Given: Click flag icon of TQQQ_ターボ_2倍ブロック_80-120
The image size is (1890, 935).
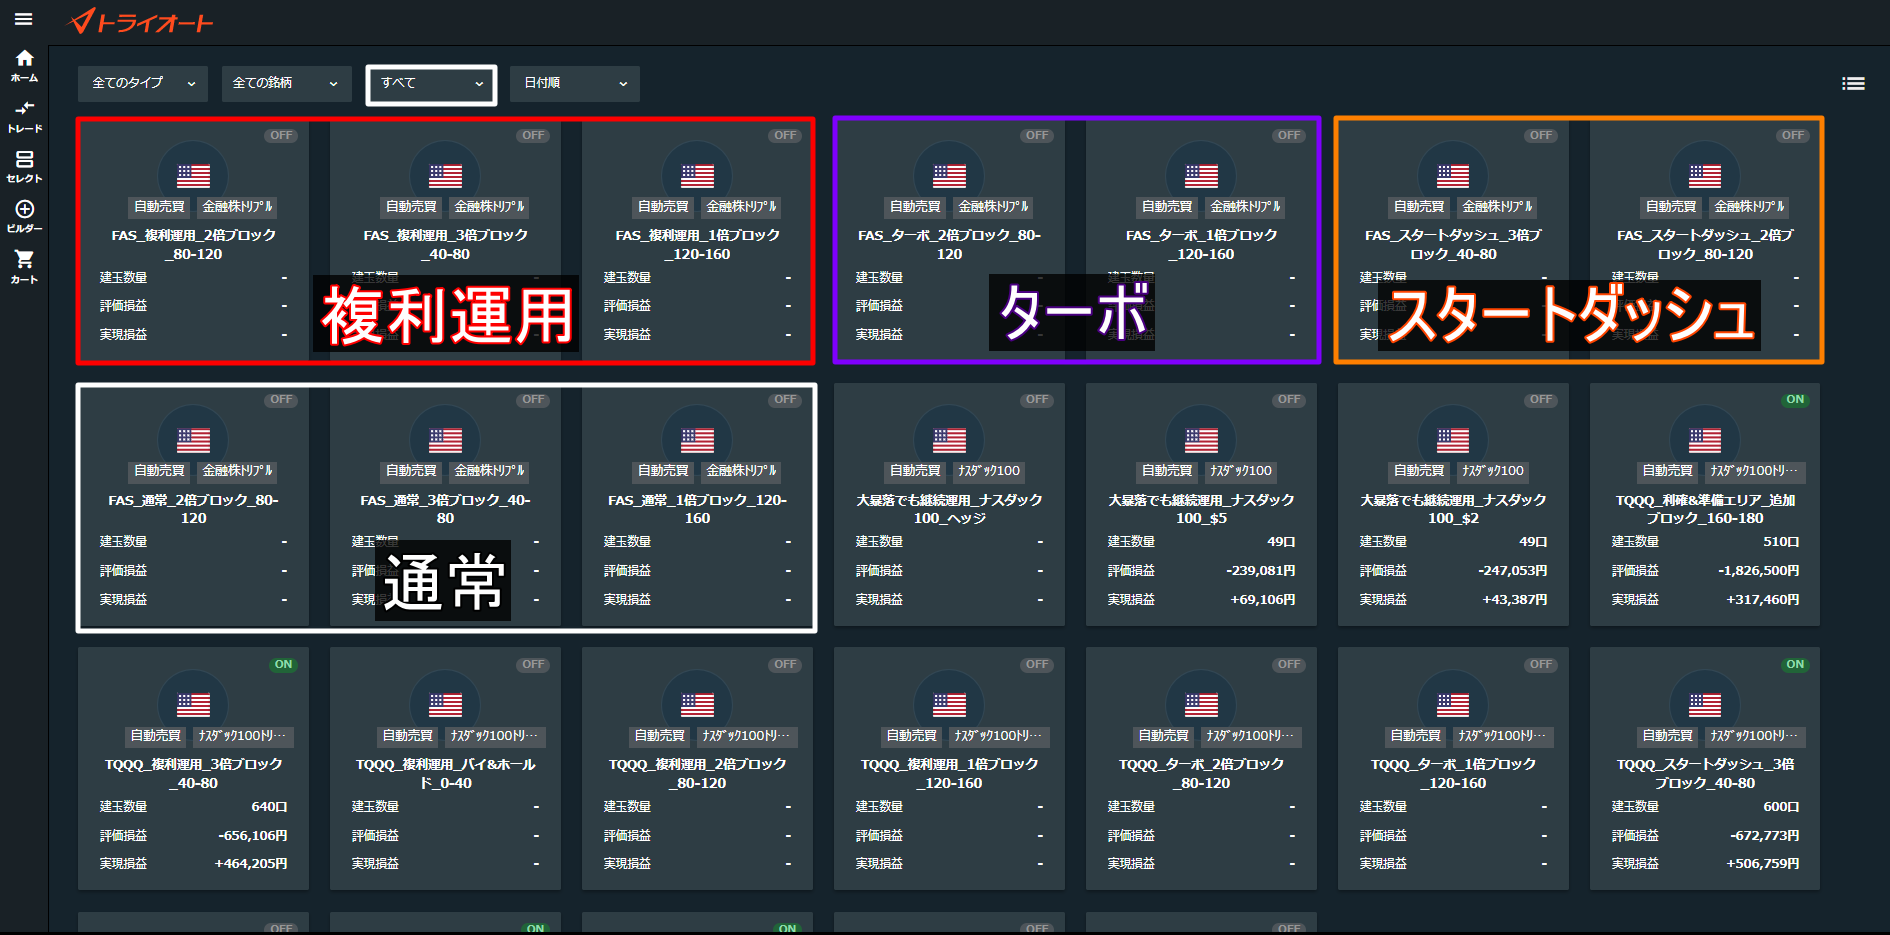Looking at the screenshot, I should pyautogui.click(x=1201, y=705).
